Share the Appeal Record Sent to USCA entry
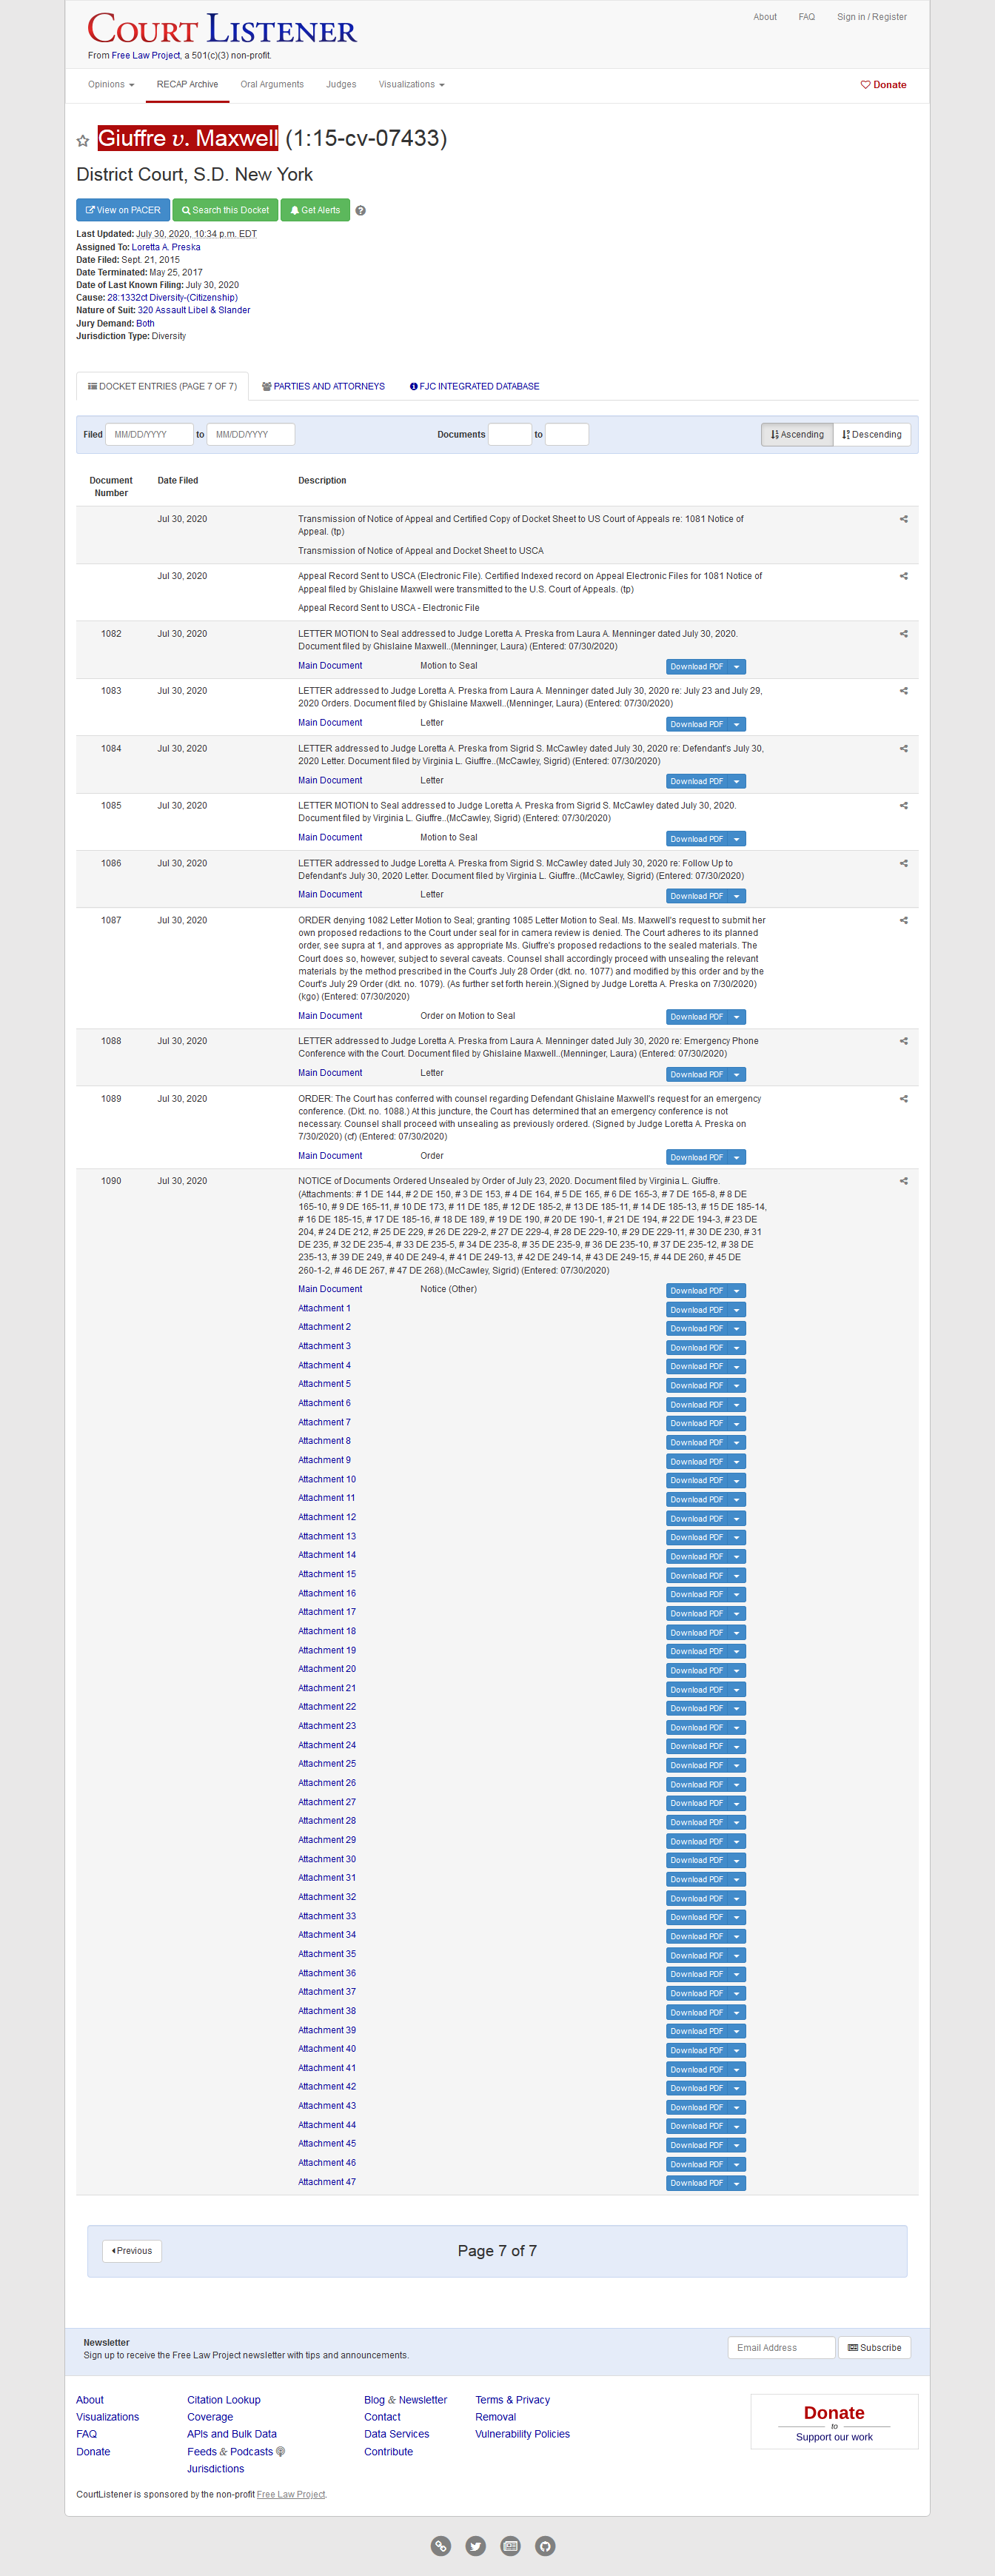This screenshot has width=995, height=2576. coord(903,576)
